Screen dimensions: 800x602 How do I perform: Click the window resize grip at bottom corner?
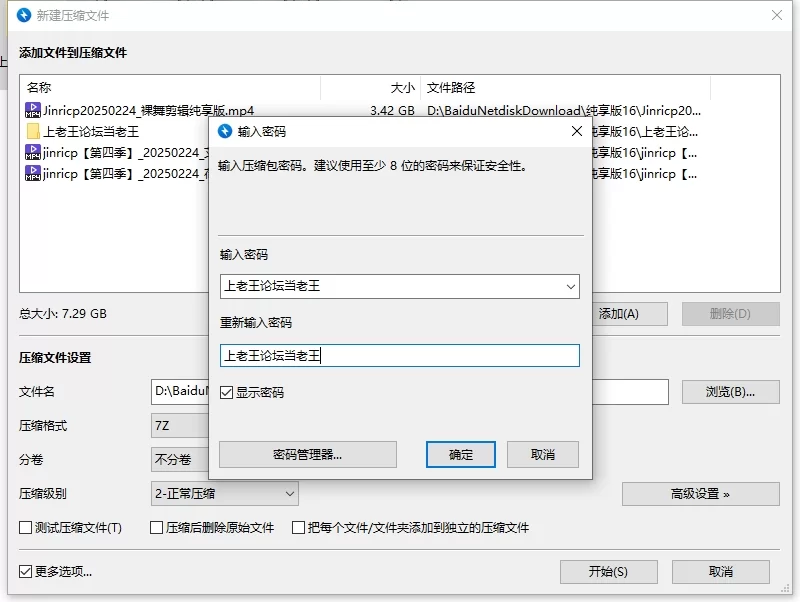tap(785, 588)
